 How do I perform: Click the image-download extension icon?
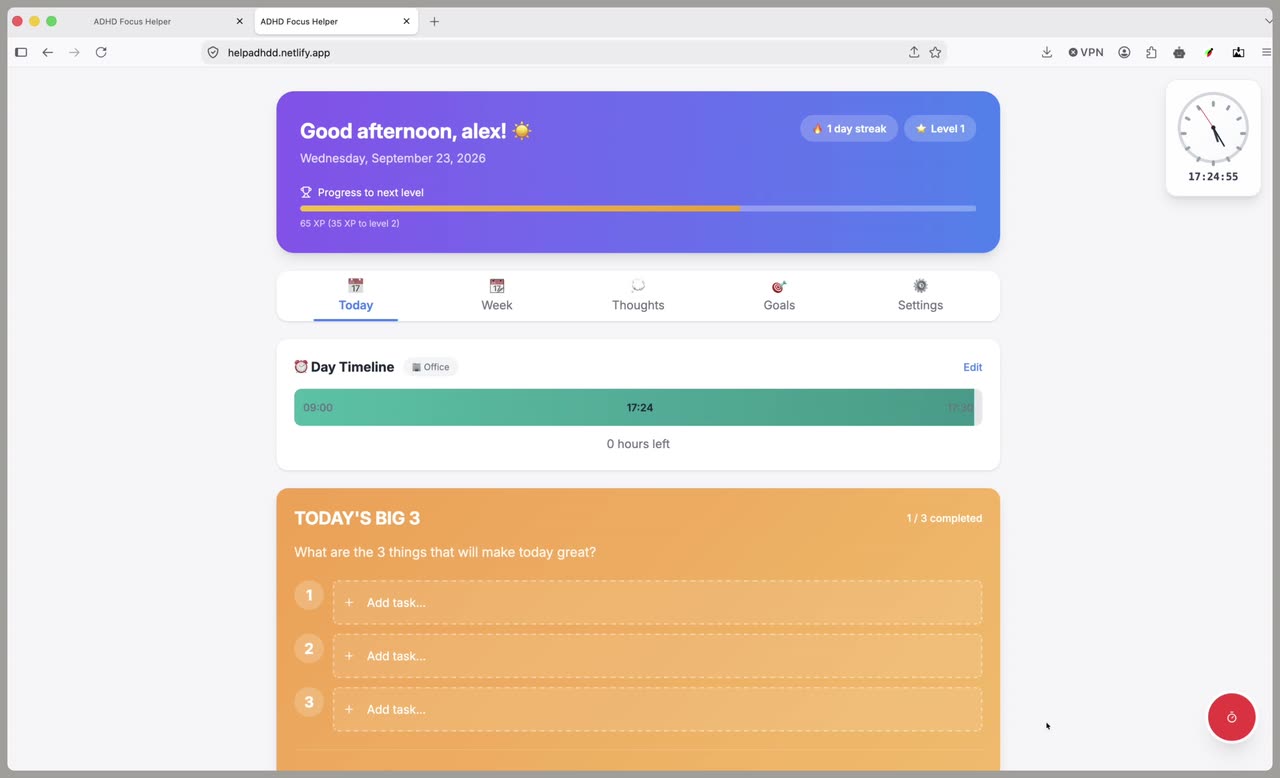click(x=1238, y=52)
